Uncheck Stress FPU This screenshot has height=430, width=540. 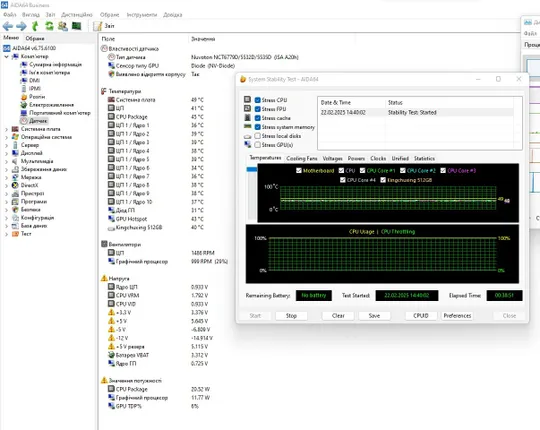[x=257, y=109]
